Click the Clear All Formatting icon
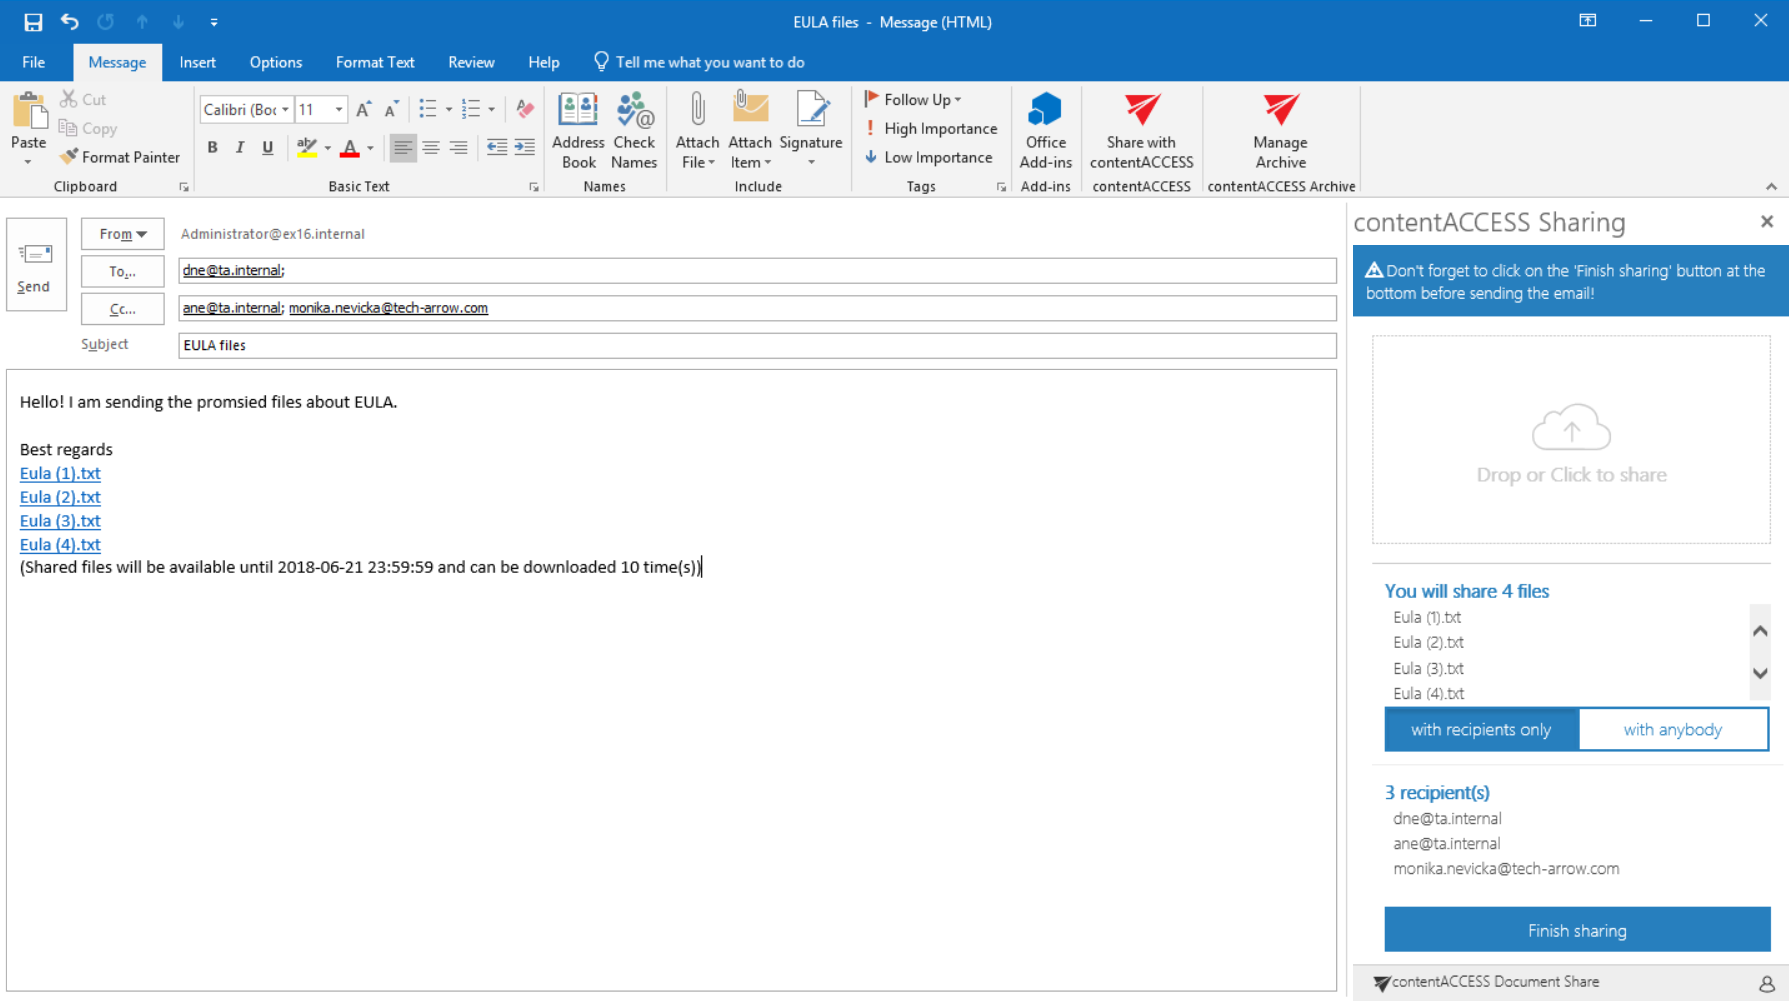 (x=525, y=109)
